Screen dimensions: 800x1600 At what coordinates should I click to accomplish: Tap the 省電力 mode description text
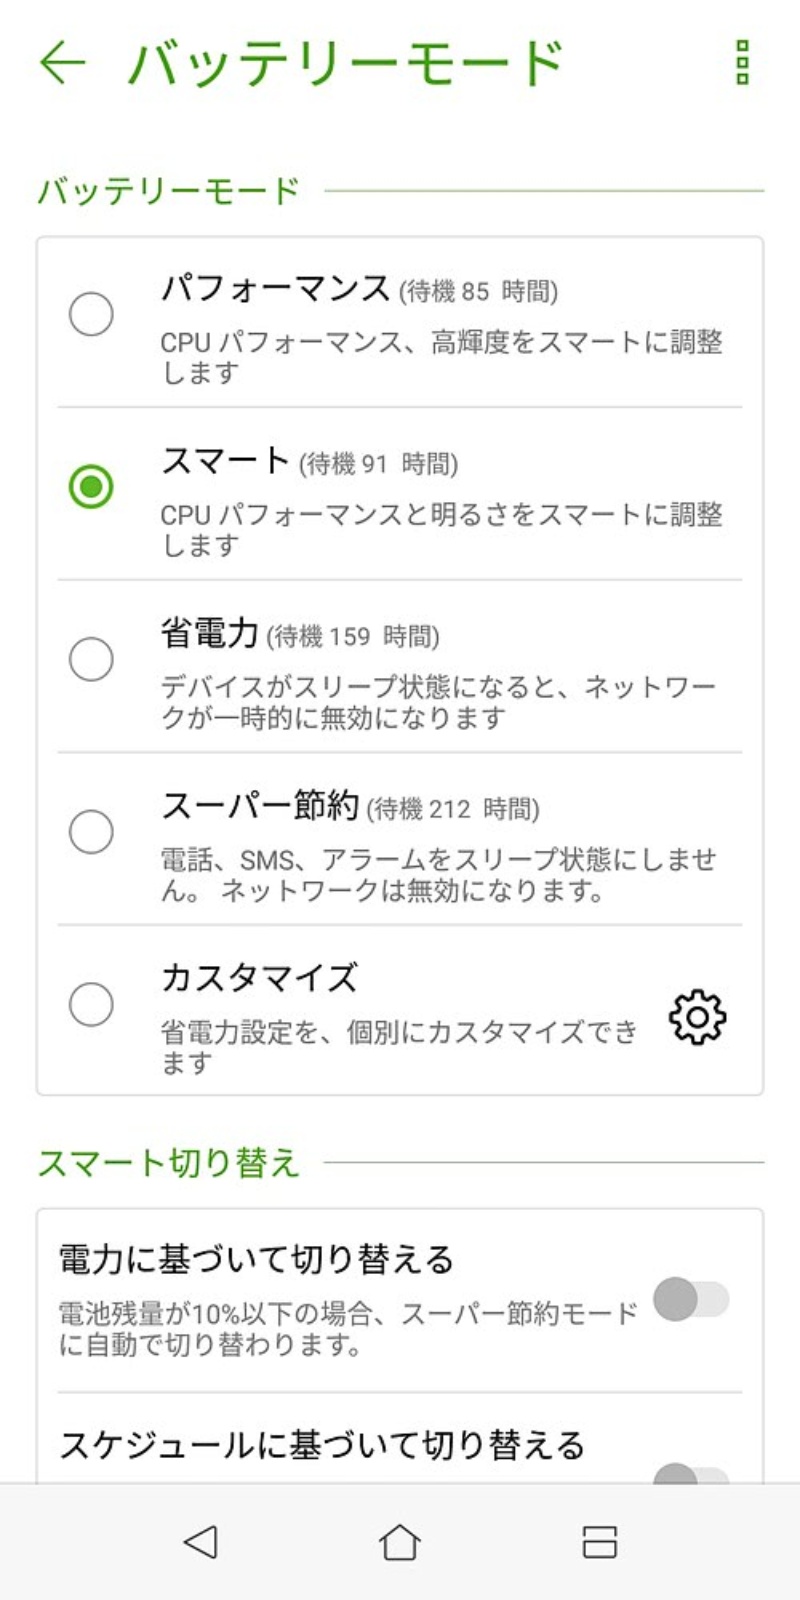[x=438, y=702]
